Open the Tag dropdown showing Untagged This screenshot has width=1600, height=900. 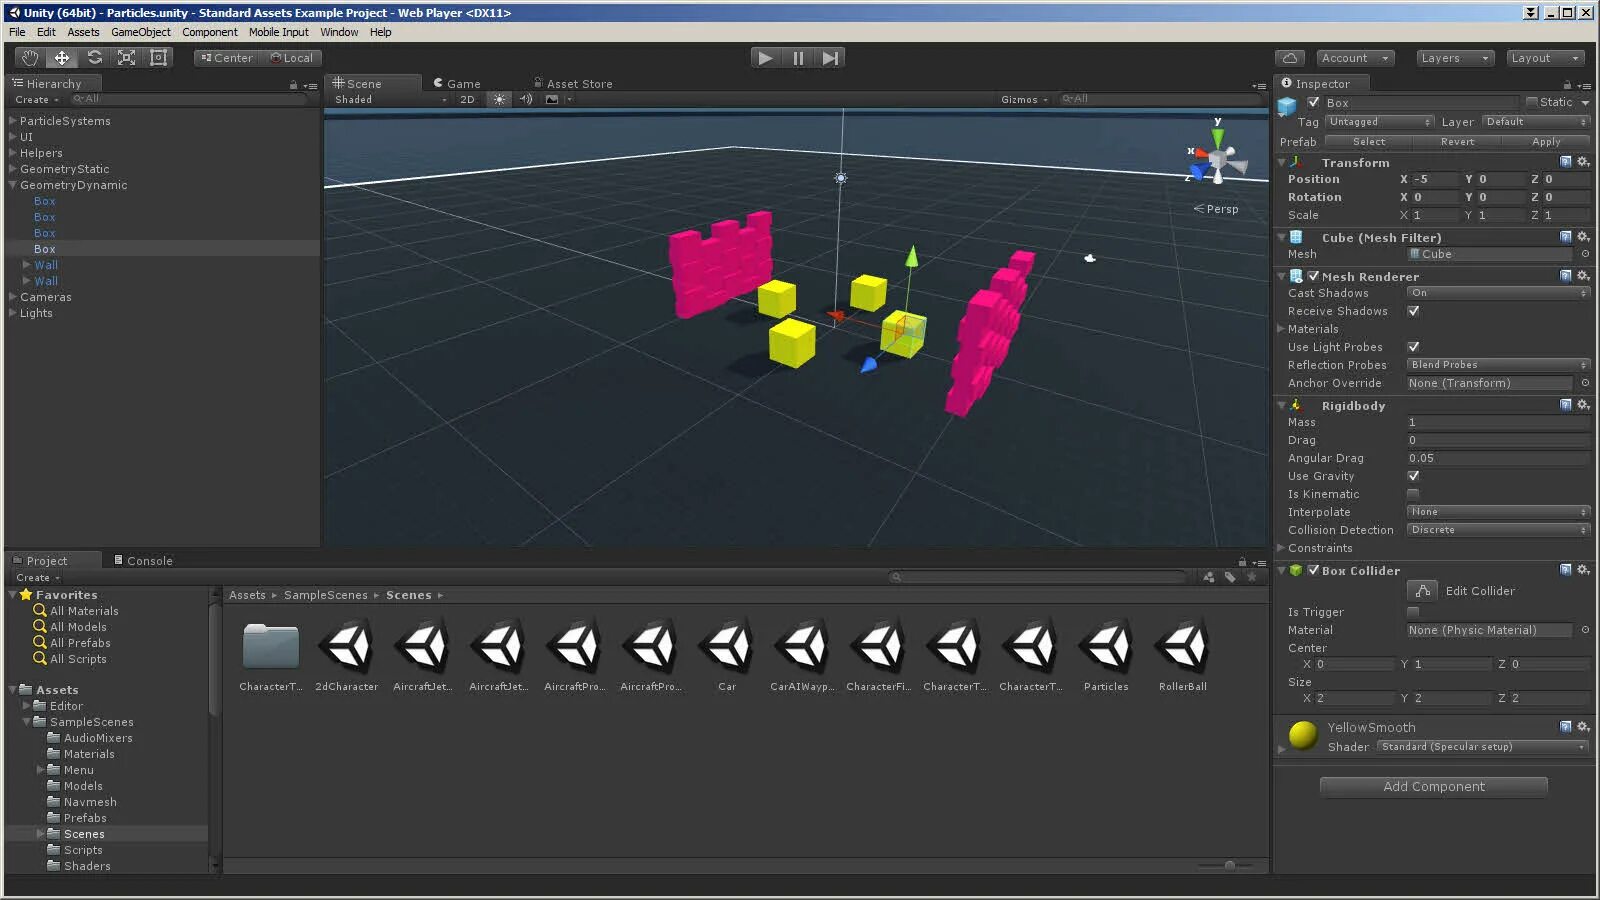(1379, 122)
